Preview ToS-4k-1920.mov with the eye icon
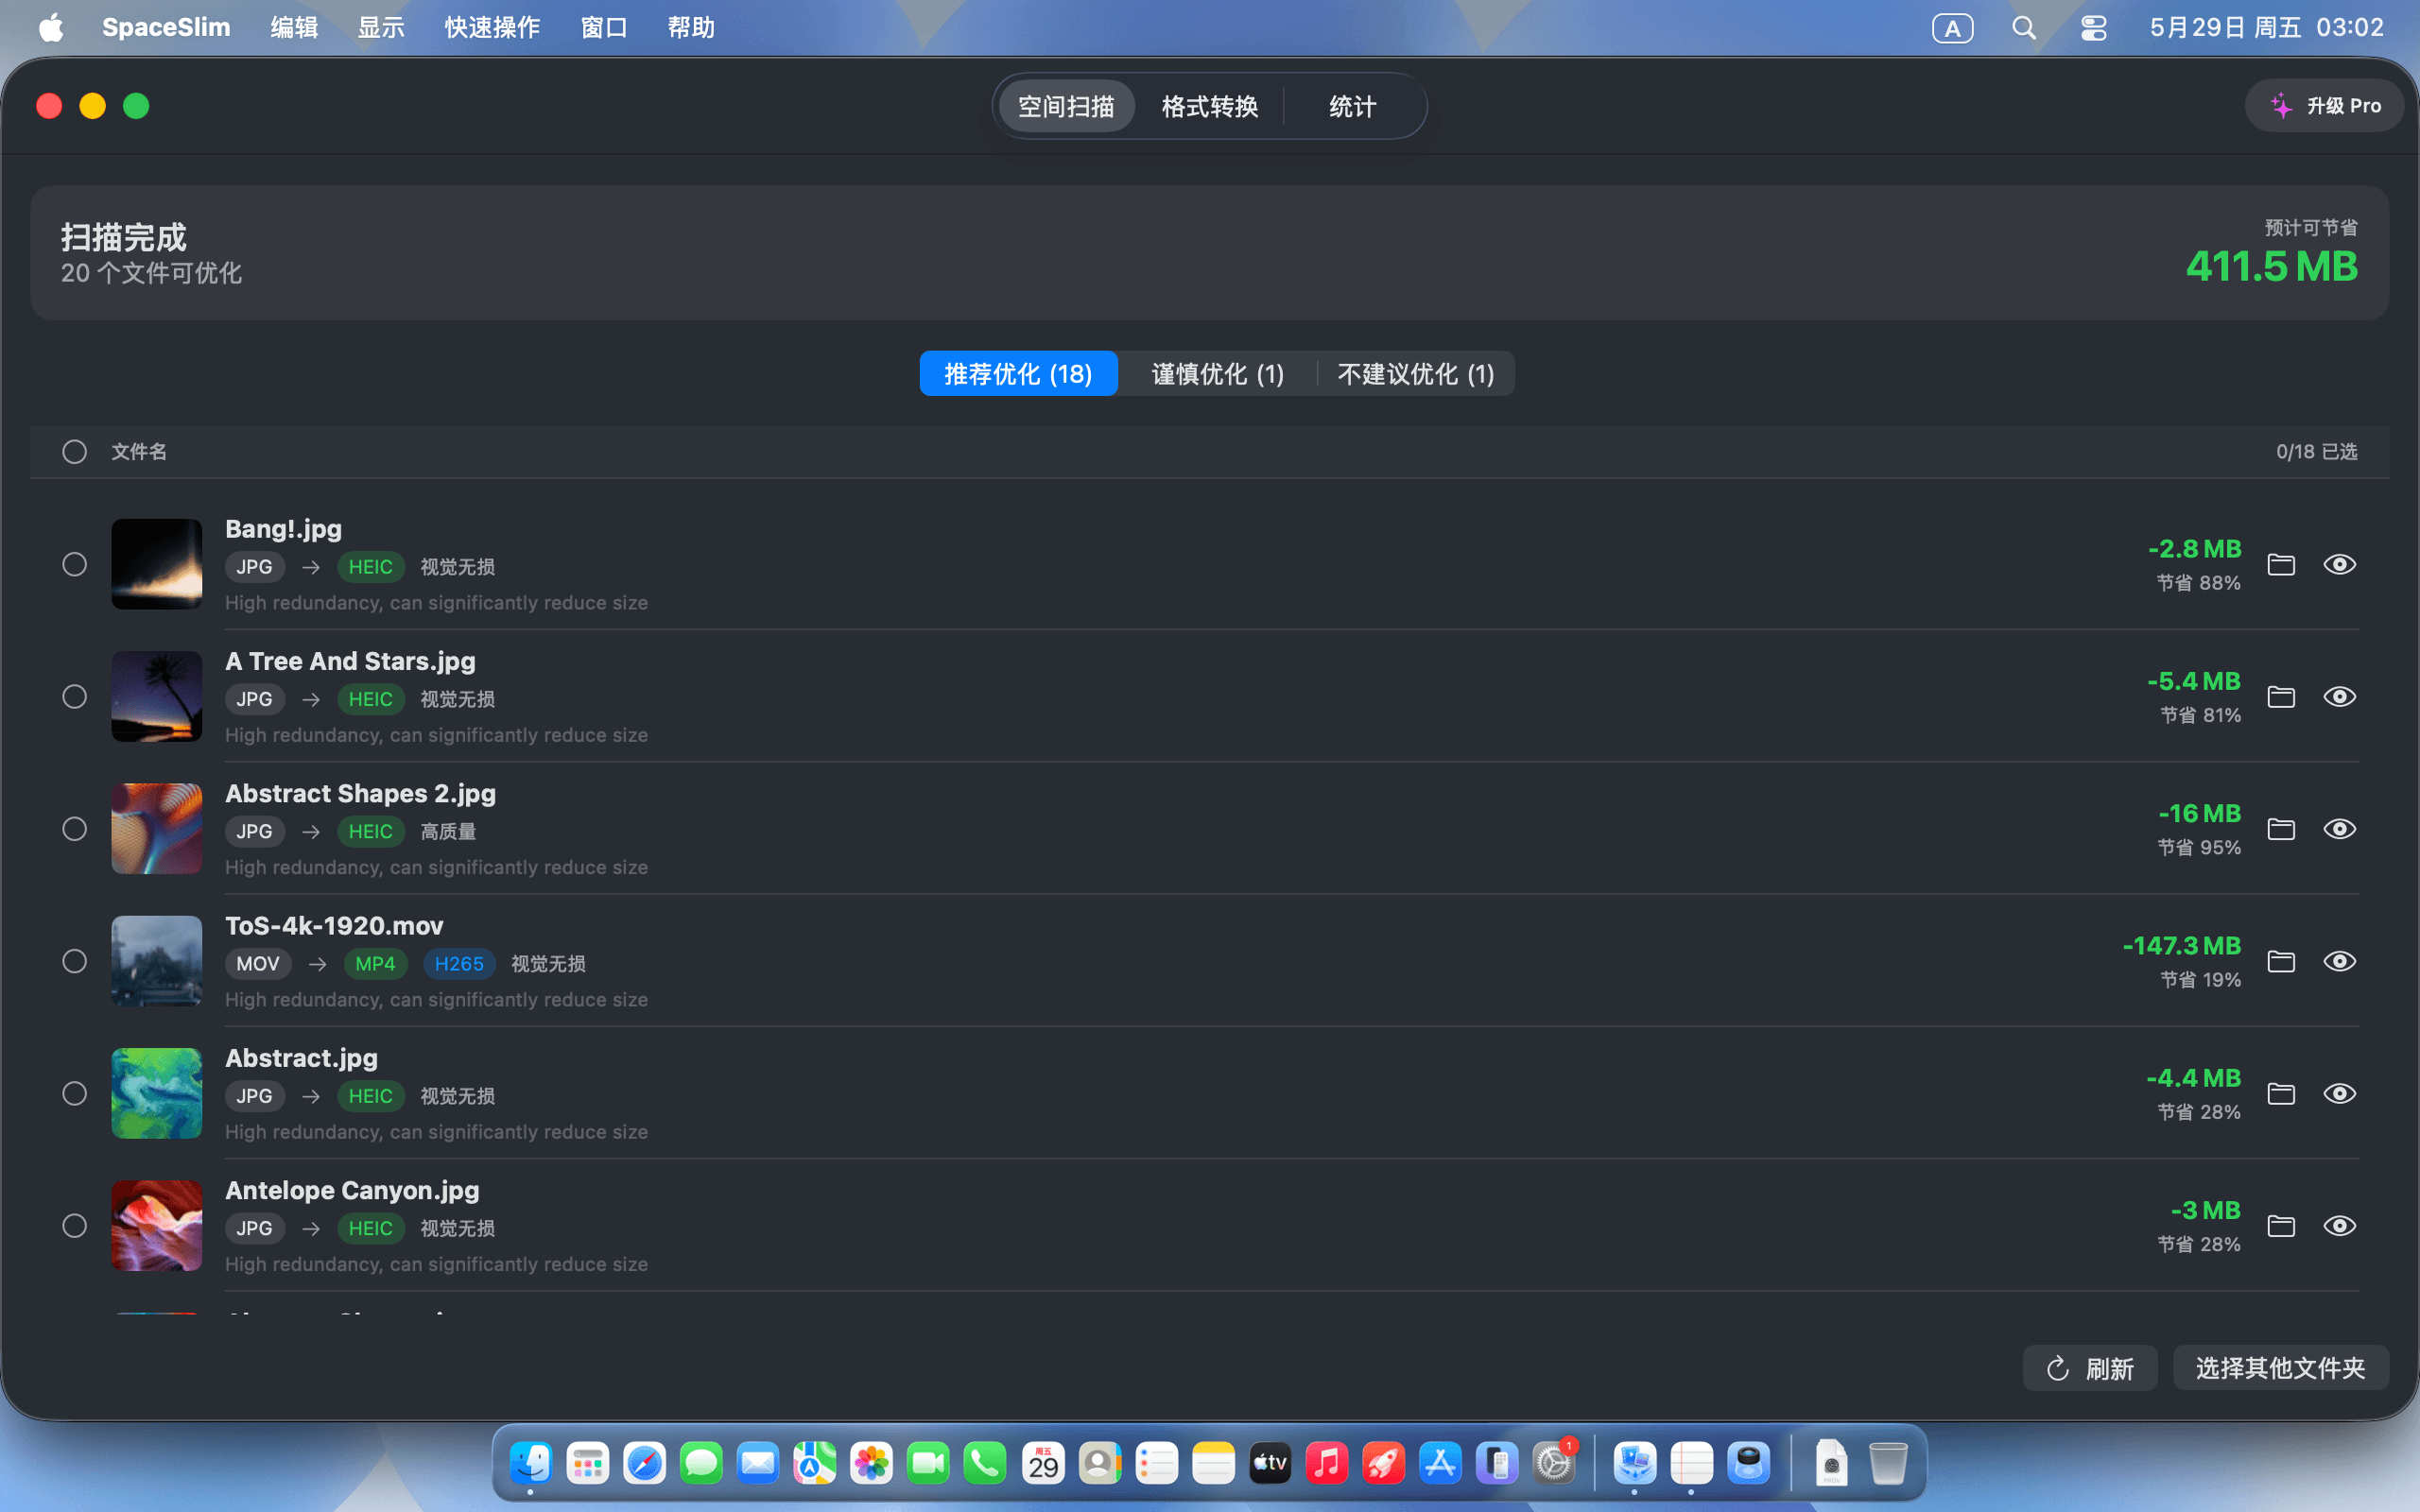 click(2339, 961)
